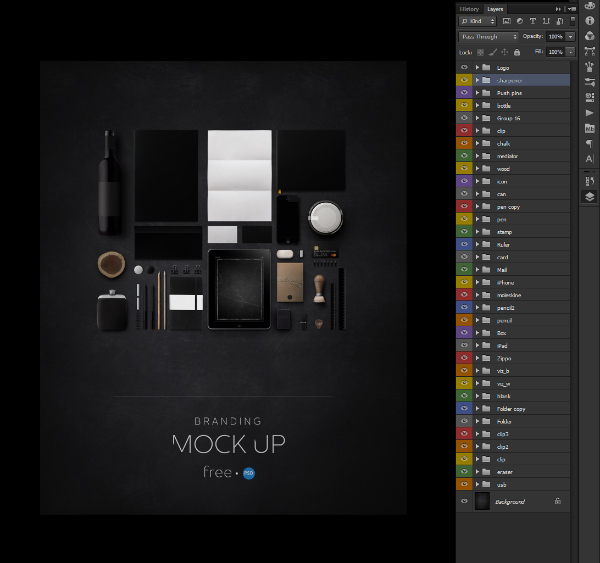The height and width of the screenshot is (563, 600).
Task: Click the lock all padlock icon
Action: coord(516,51)
